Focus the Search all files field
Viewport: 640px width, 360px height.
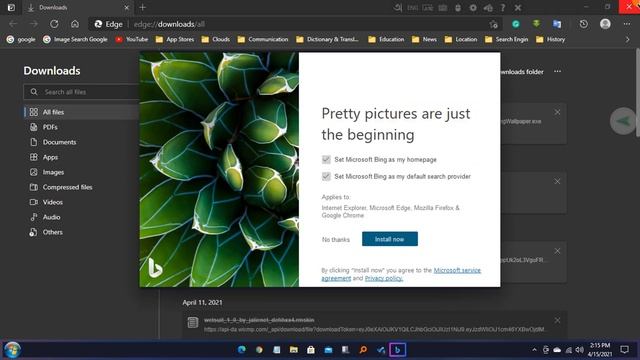[82, 92]
